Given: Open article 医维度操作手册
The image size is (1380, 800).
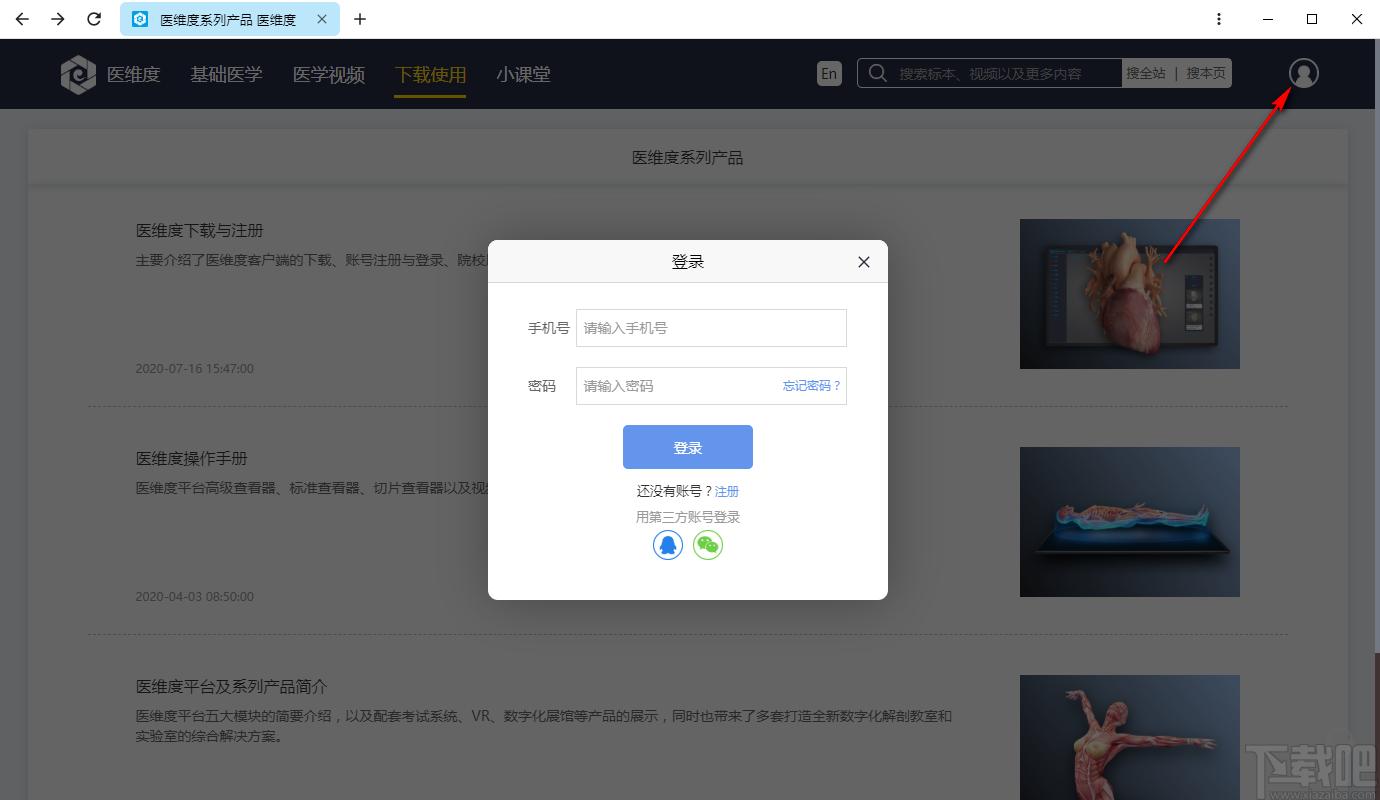Looking at the screenshot, I should (192, 459).
